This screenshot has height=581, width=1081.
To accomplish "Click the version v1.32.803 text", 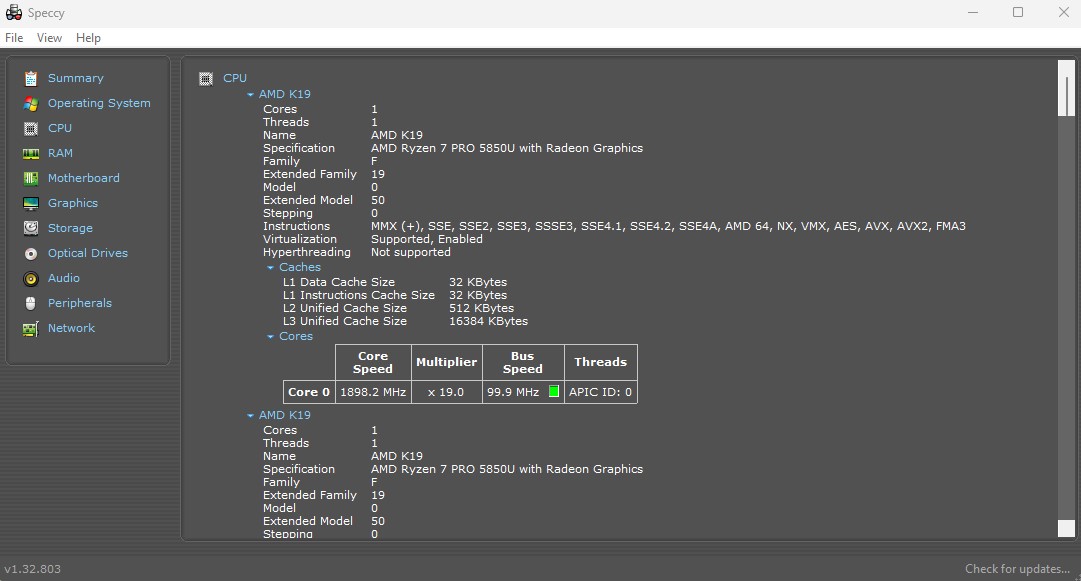I will coord(32,569).
